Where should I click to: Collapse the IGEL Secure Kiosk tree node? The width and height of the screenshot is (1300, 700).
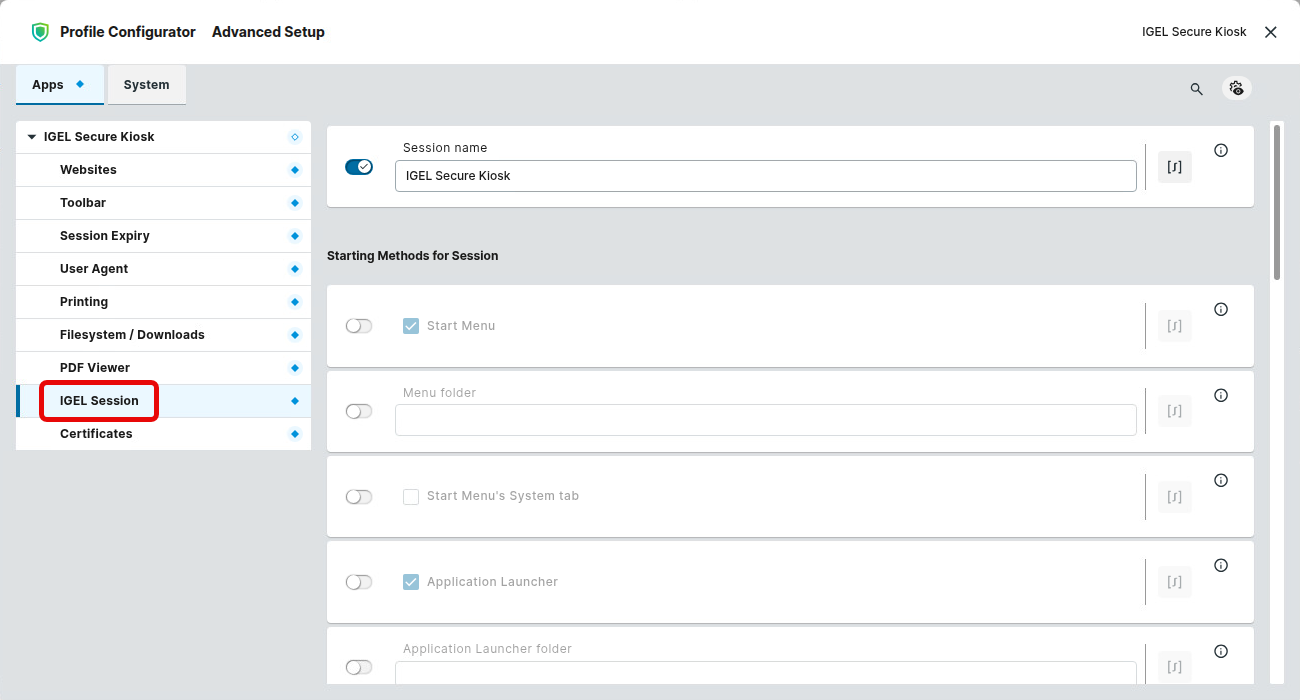click(32, 137)
